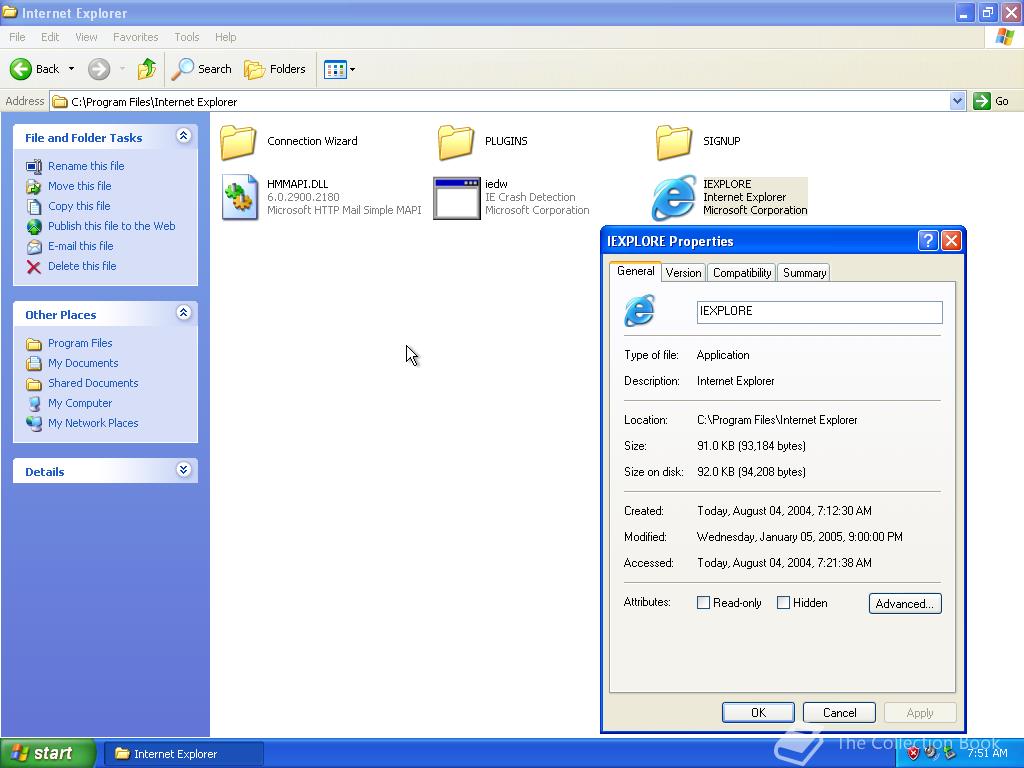Open the File menu
Screen dimensions: 1024x768
tap(17, 37)
